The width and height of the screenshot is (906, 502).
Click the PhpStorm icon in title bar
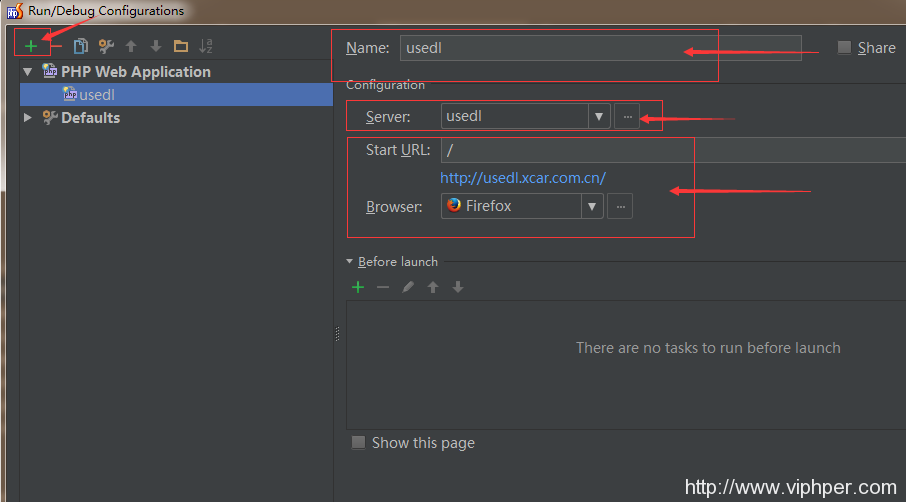click(15, 10)
